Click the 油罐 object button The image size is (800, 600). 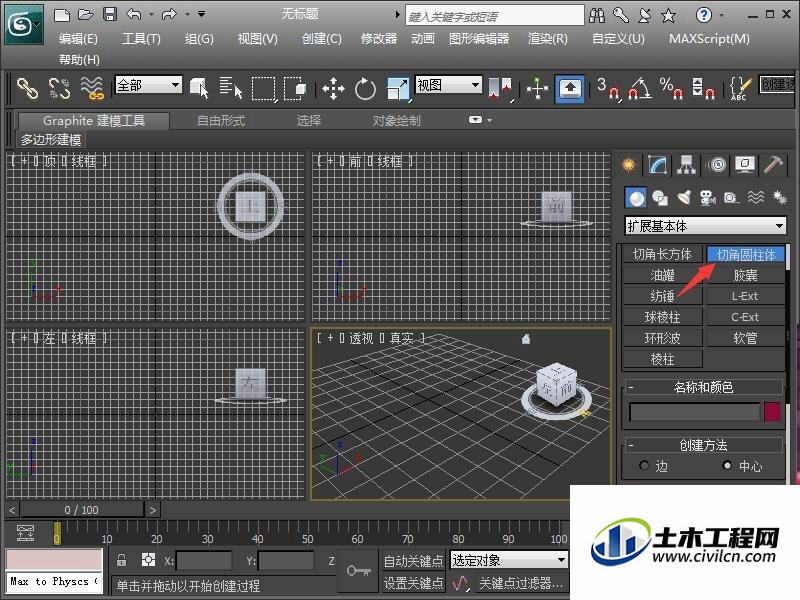coord(663,276)
